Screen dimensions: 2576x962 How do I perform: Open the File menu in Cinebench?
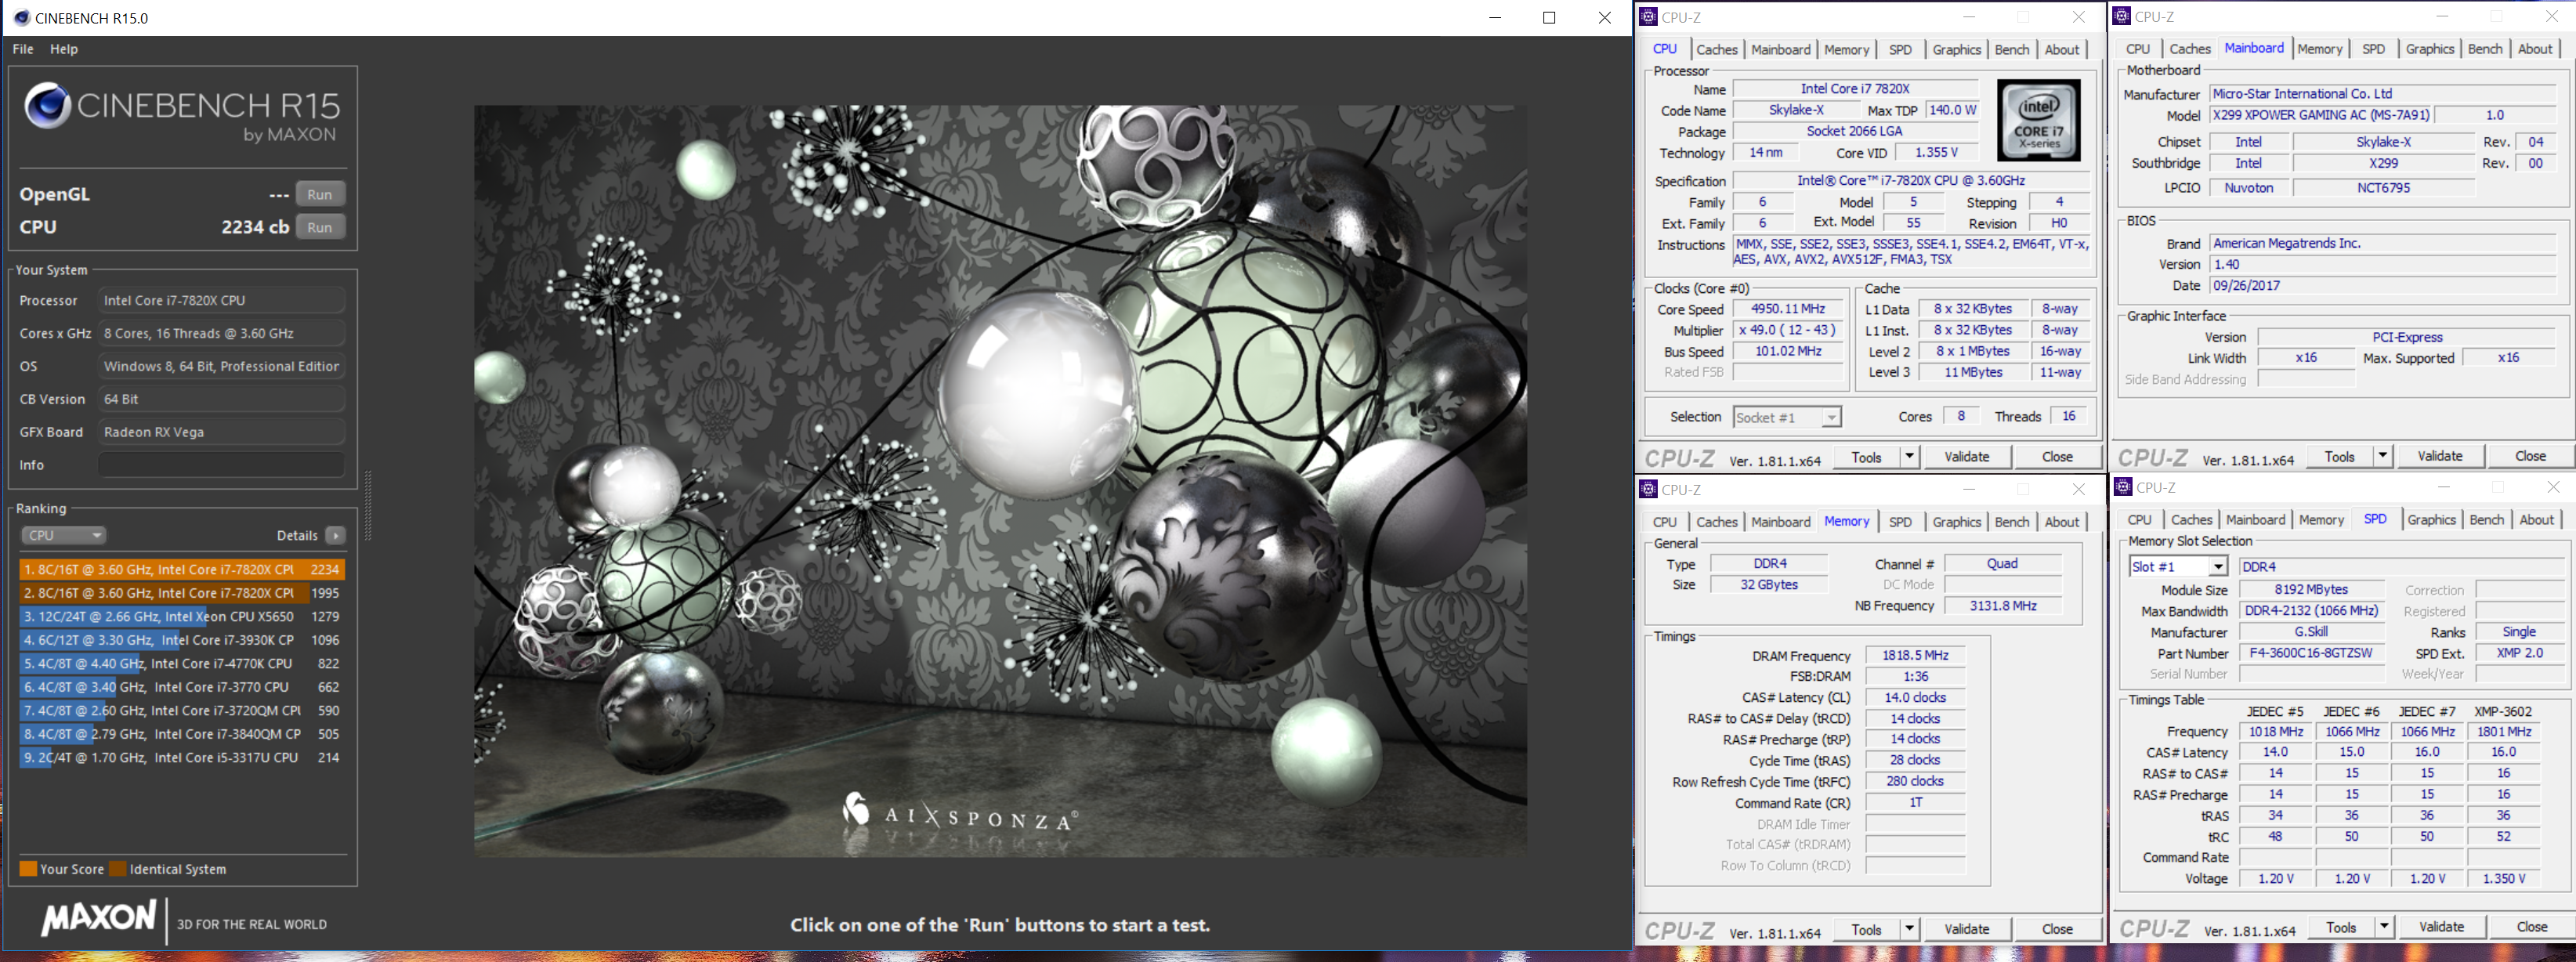click(x=23, y=49)
